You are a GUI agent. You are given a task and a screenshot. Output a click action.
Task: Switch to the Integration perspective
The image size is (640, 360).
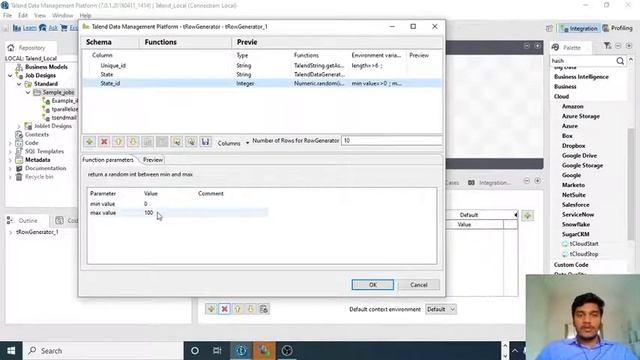(579, 28)
